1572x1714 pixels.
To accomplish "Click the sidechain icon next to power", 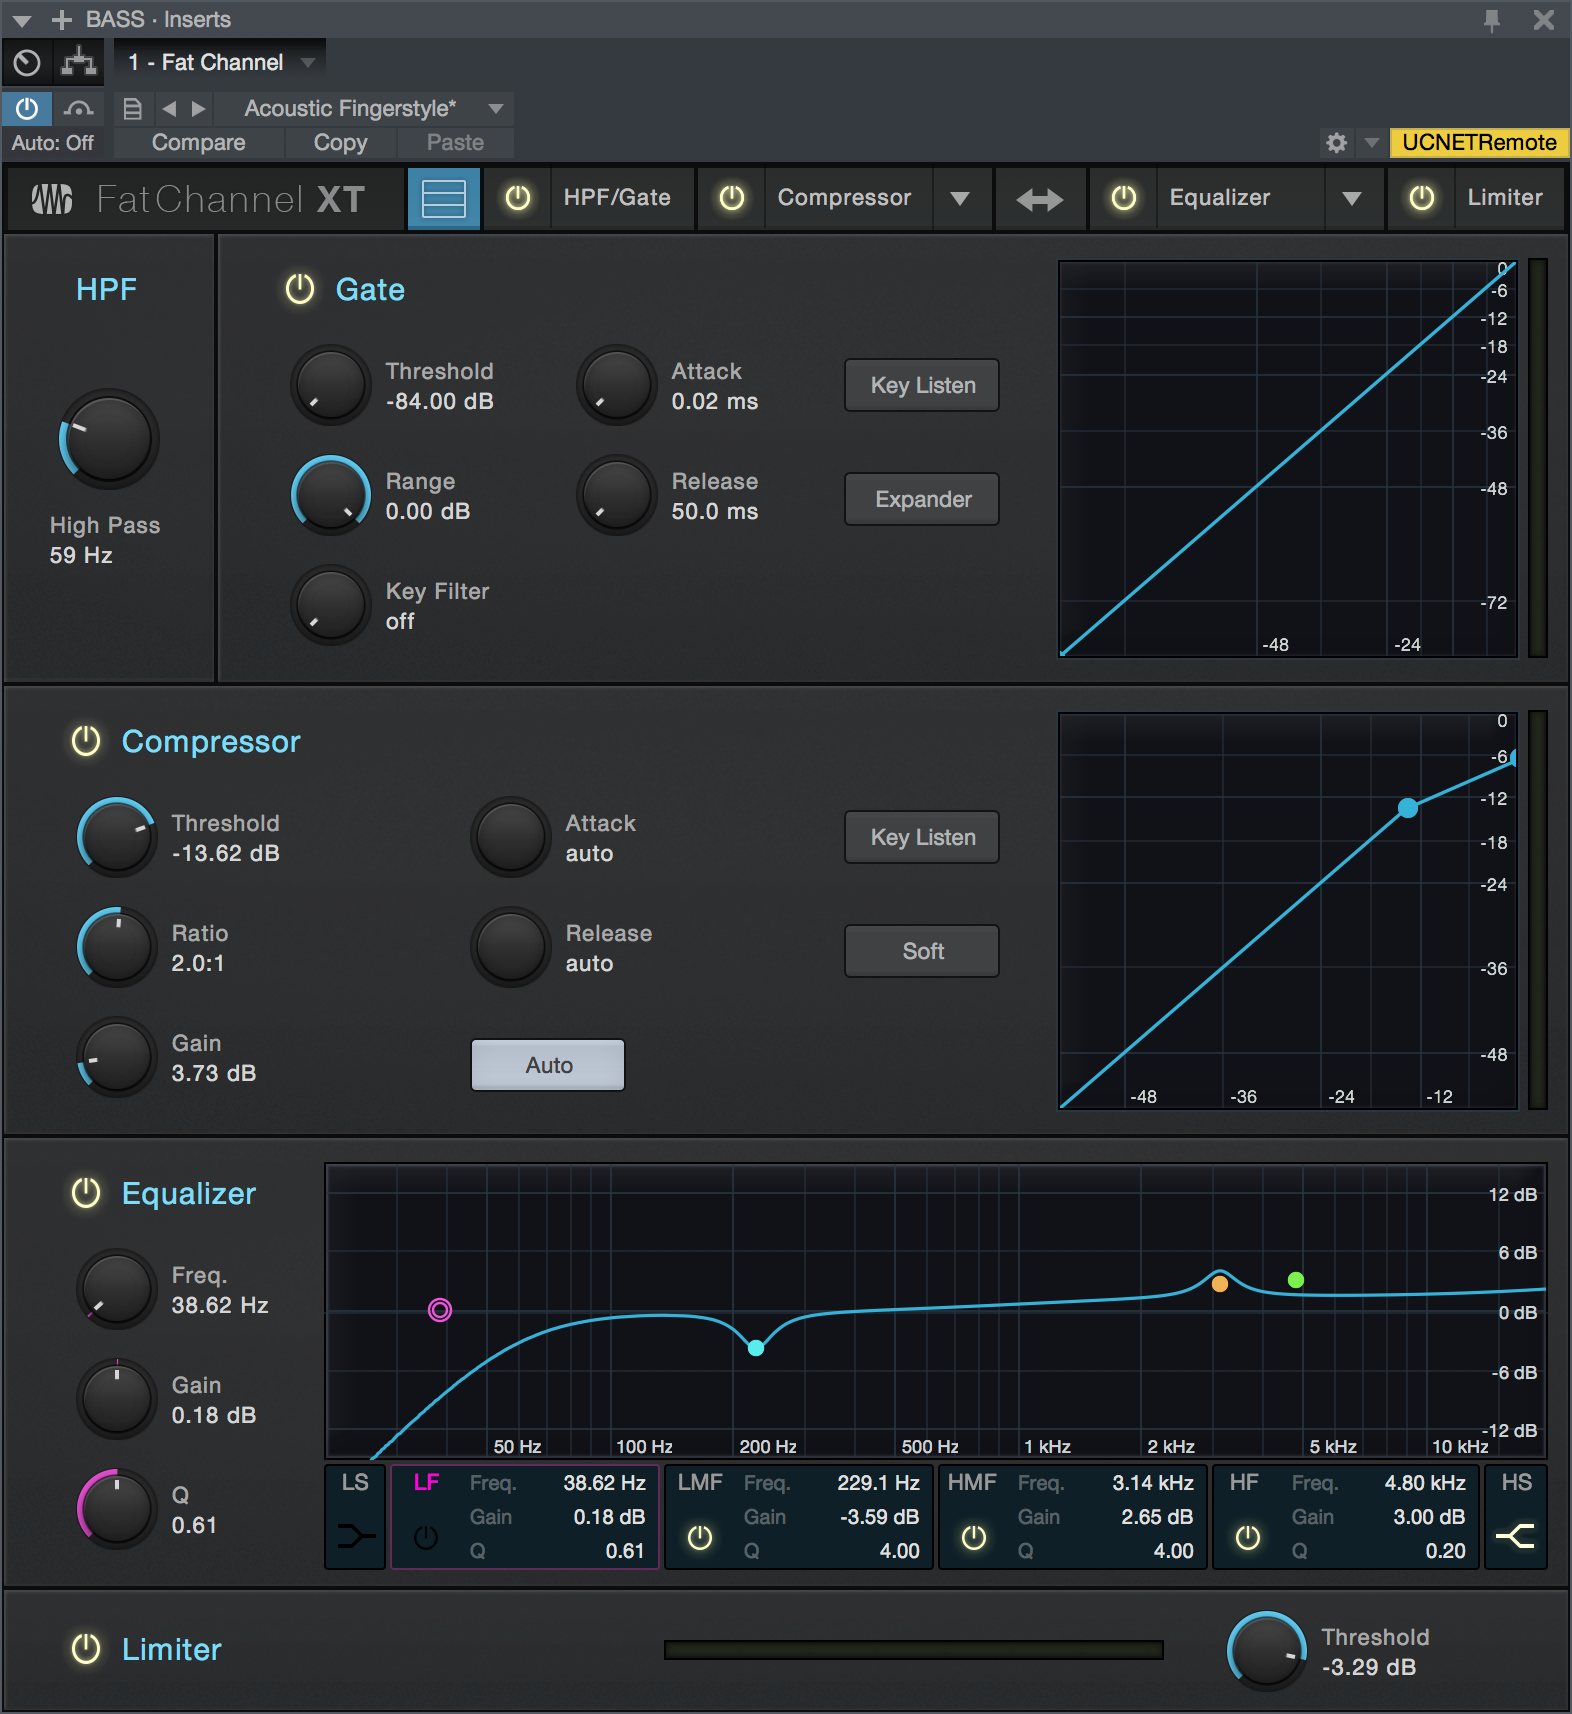I will click(79, 108).
